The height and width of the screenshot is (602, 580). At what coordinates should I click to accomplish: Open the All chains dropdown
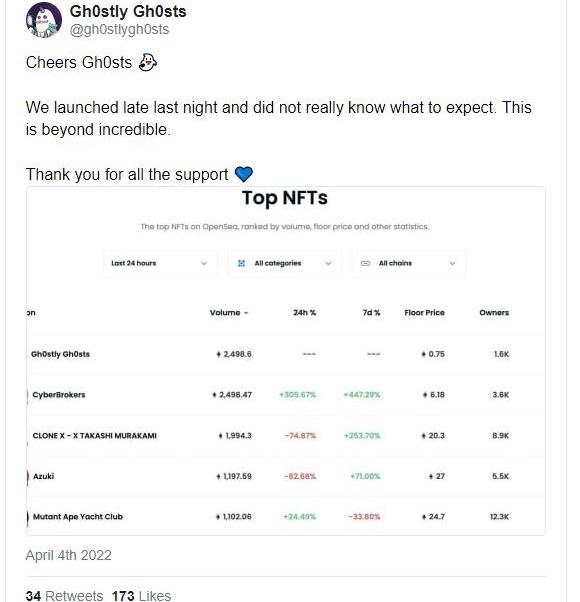(409, 263)
